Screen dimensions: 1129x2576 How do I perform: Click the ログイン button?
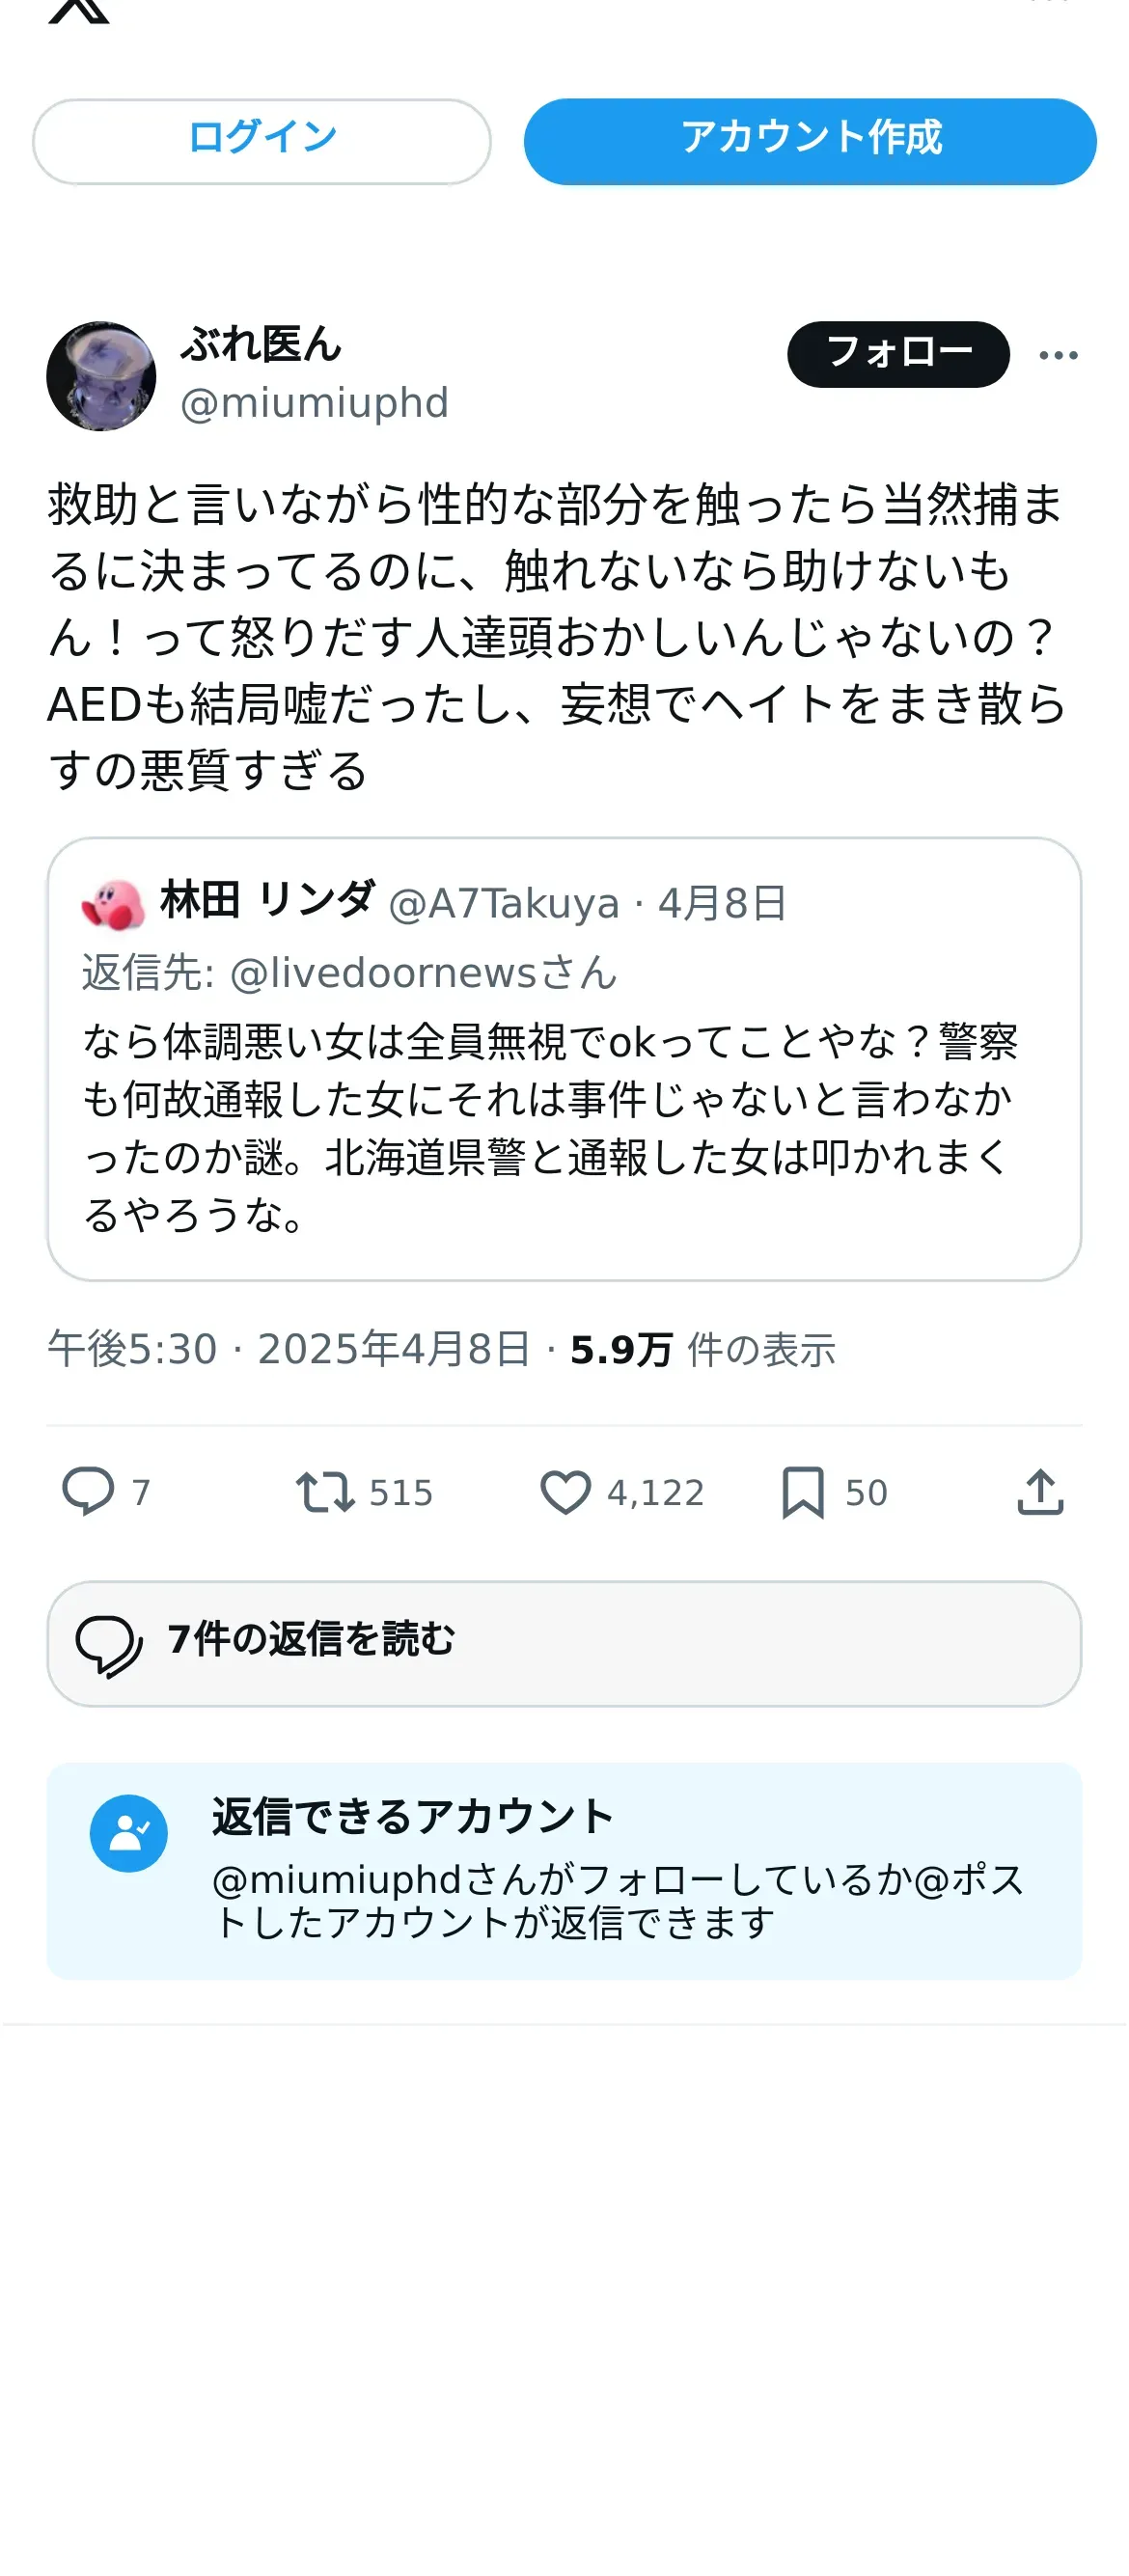(262, 141)
